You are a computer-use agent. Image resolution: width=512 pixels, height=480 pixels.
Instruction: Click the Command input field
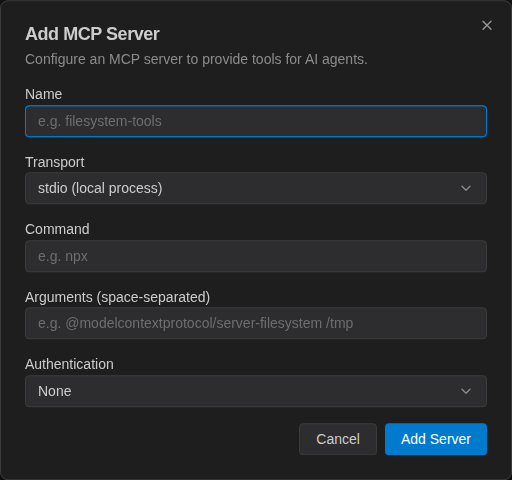click(x=256, y=256)
